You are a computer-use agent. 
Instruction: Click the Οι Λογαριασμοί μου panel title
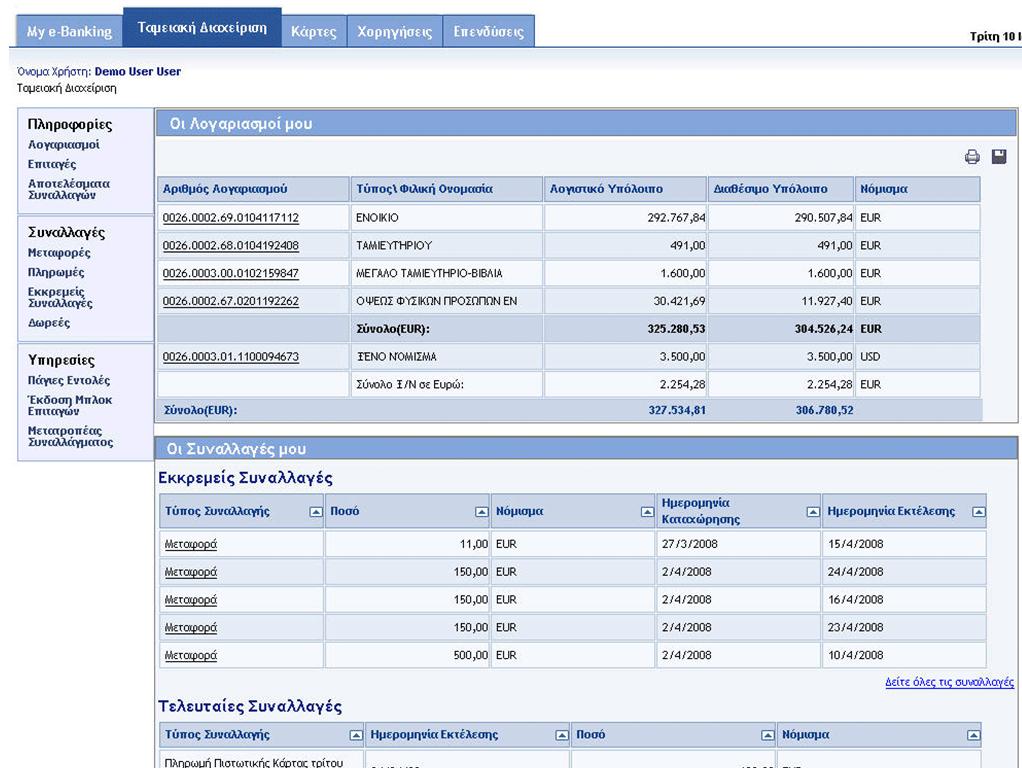tap(241, 124)
